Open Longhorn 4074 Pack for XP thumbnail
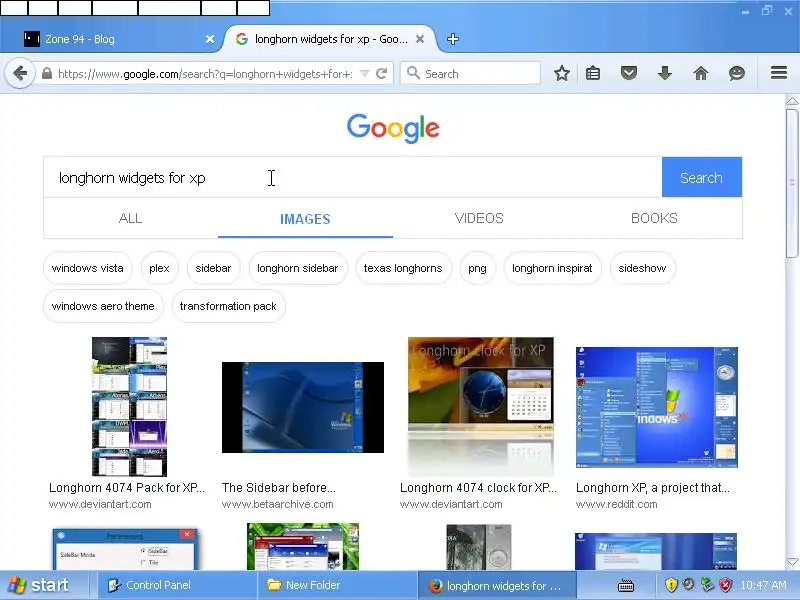The height and width of the screenshot is (600, 800). 130,407
